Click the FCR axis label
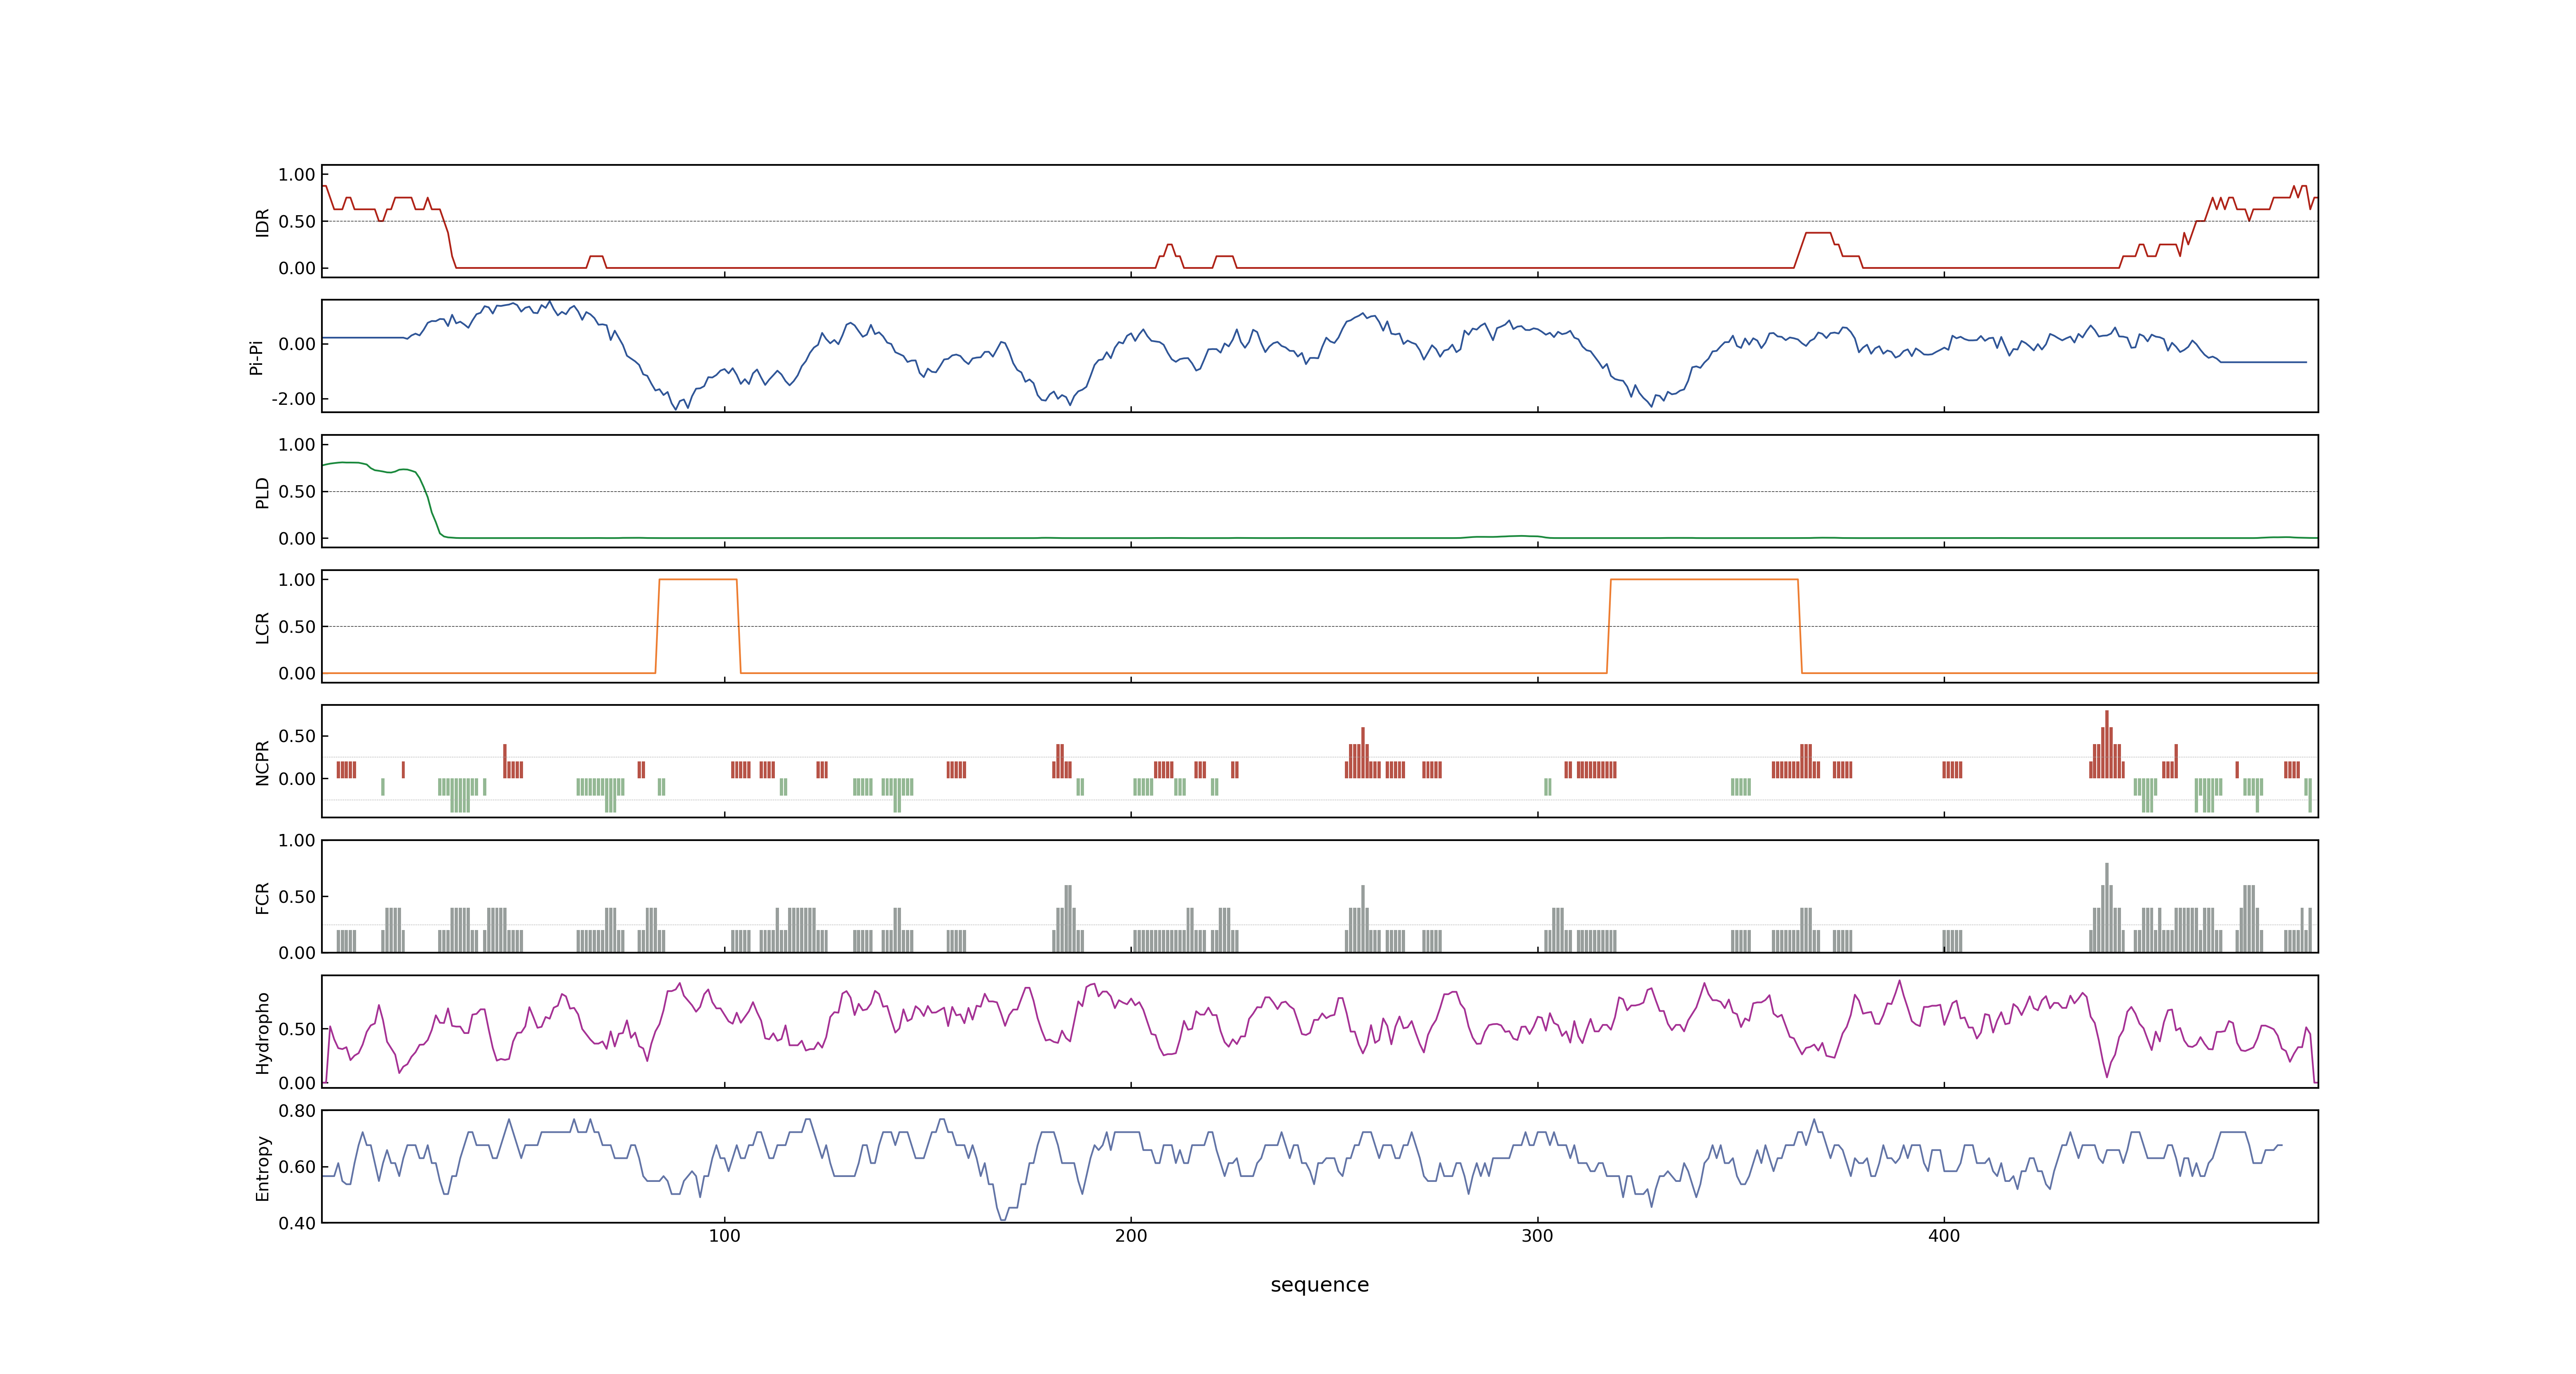This screenshot has width=2576, height=1374. tap(262, 897)
